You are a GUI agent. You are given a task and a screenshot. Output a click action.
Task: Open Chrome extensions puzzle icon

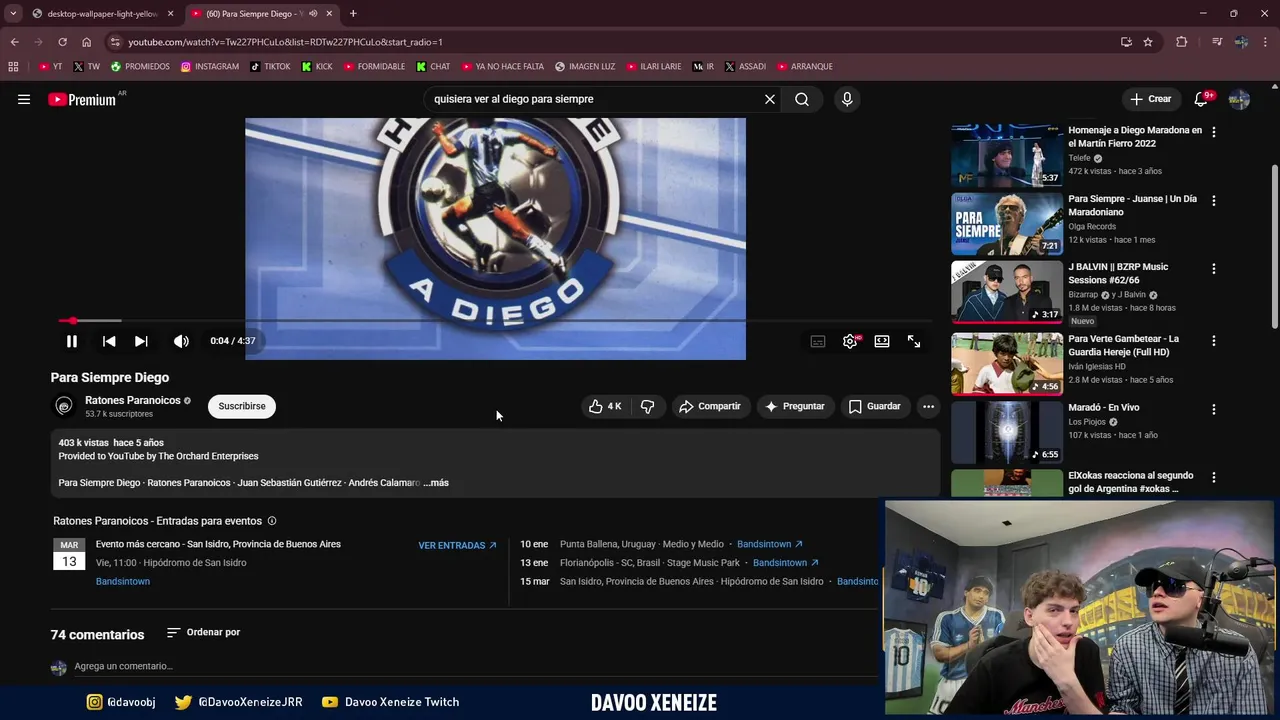coord(1182,42)
